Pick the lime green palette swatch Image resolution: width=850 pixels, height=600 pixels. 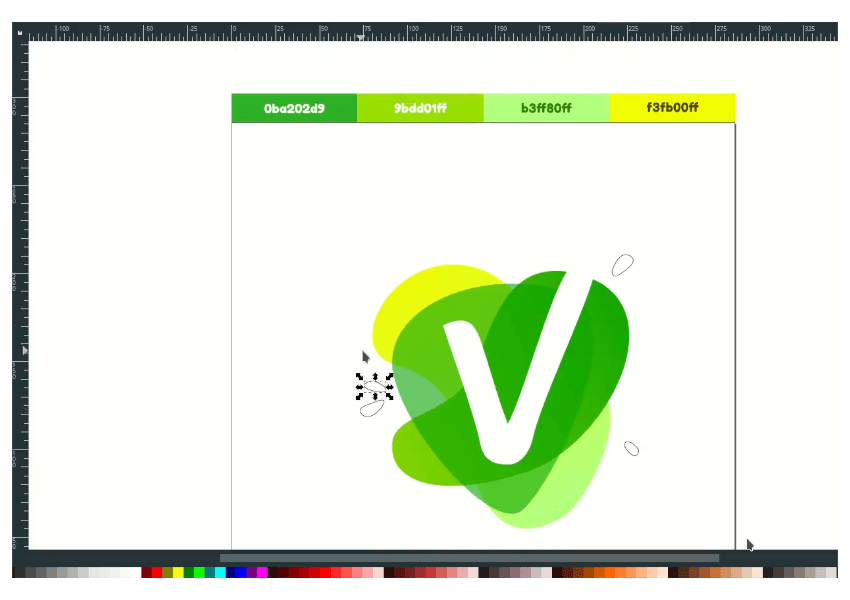(199, 572)
